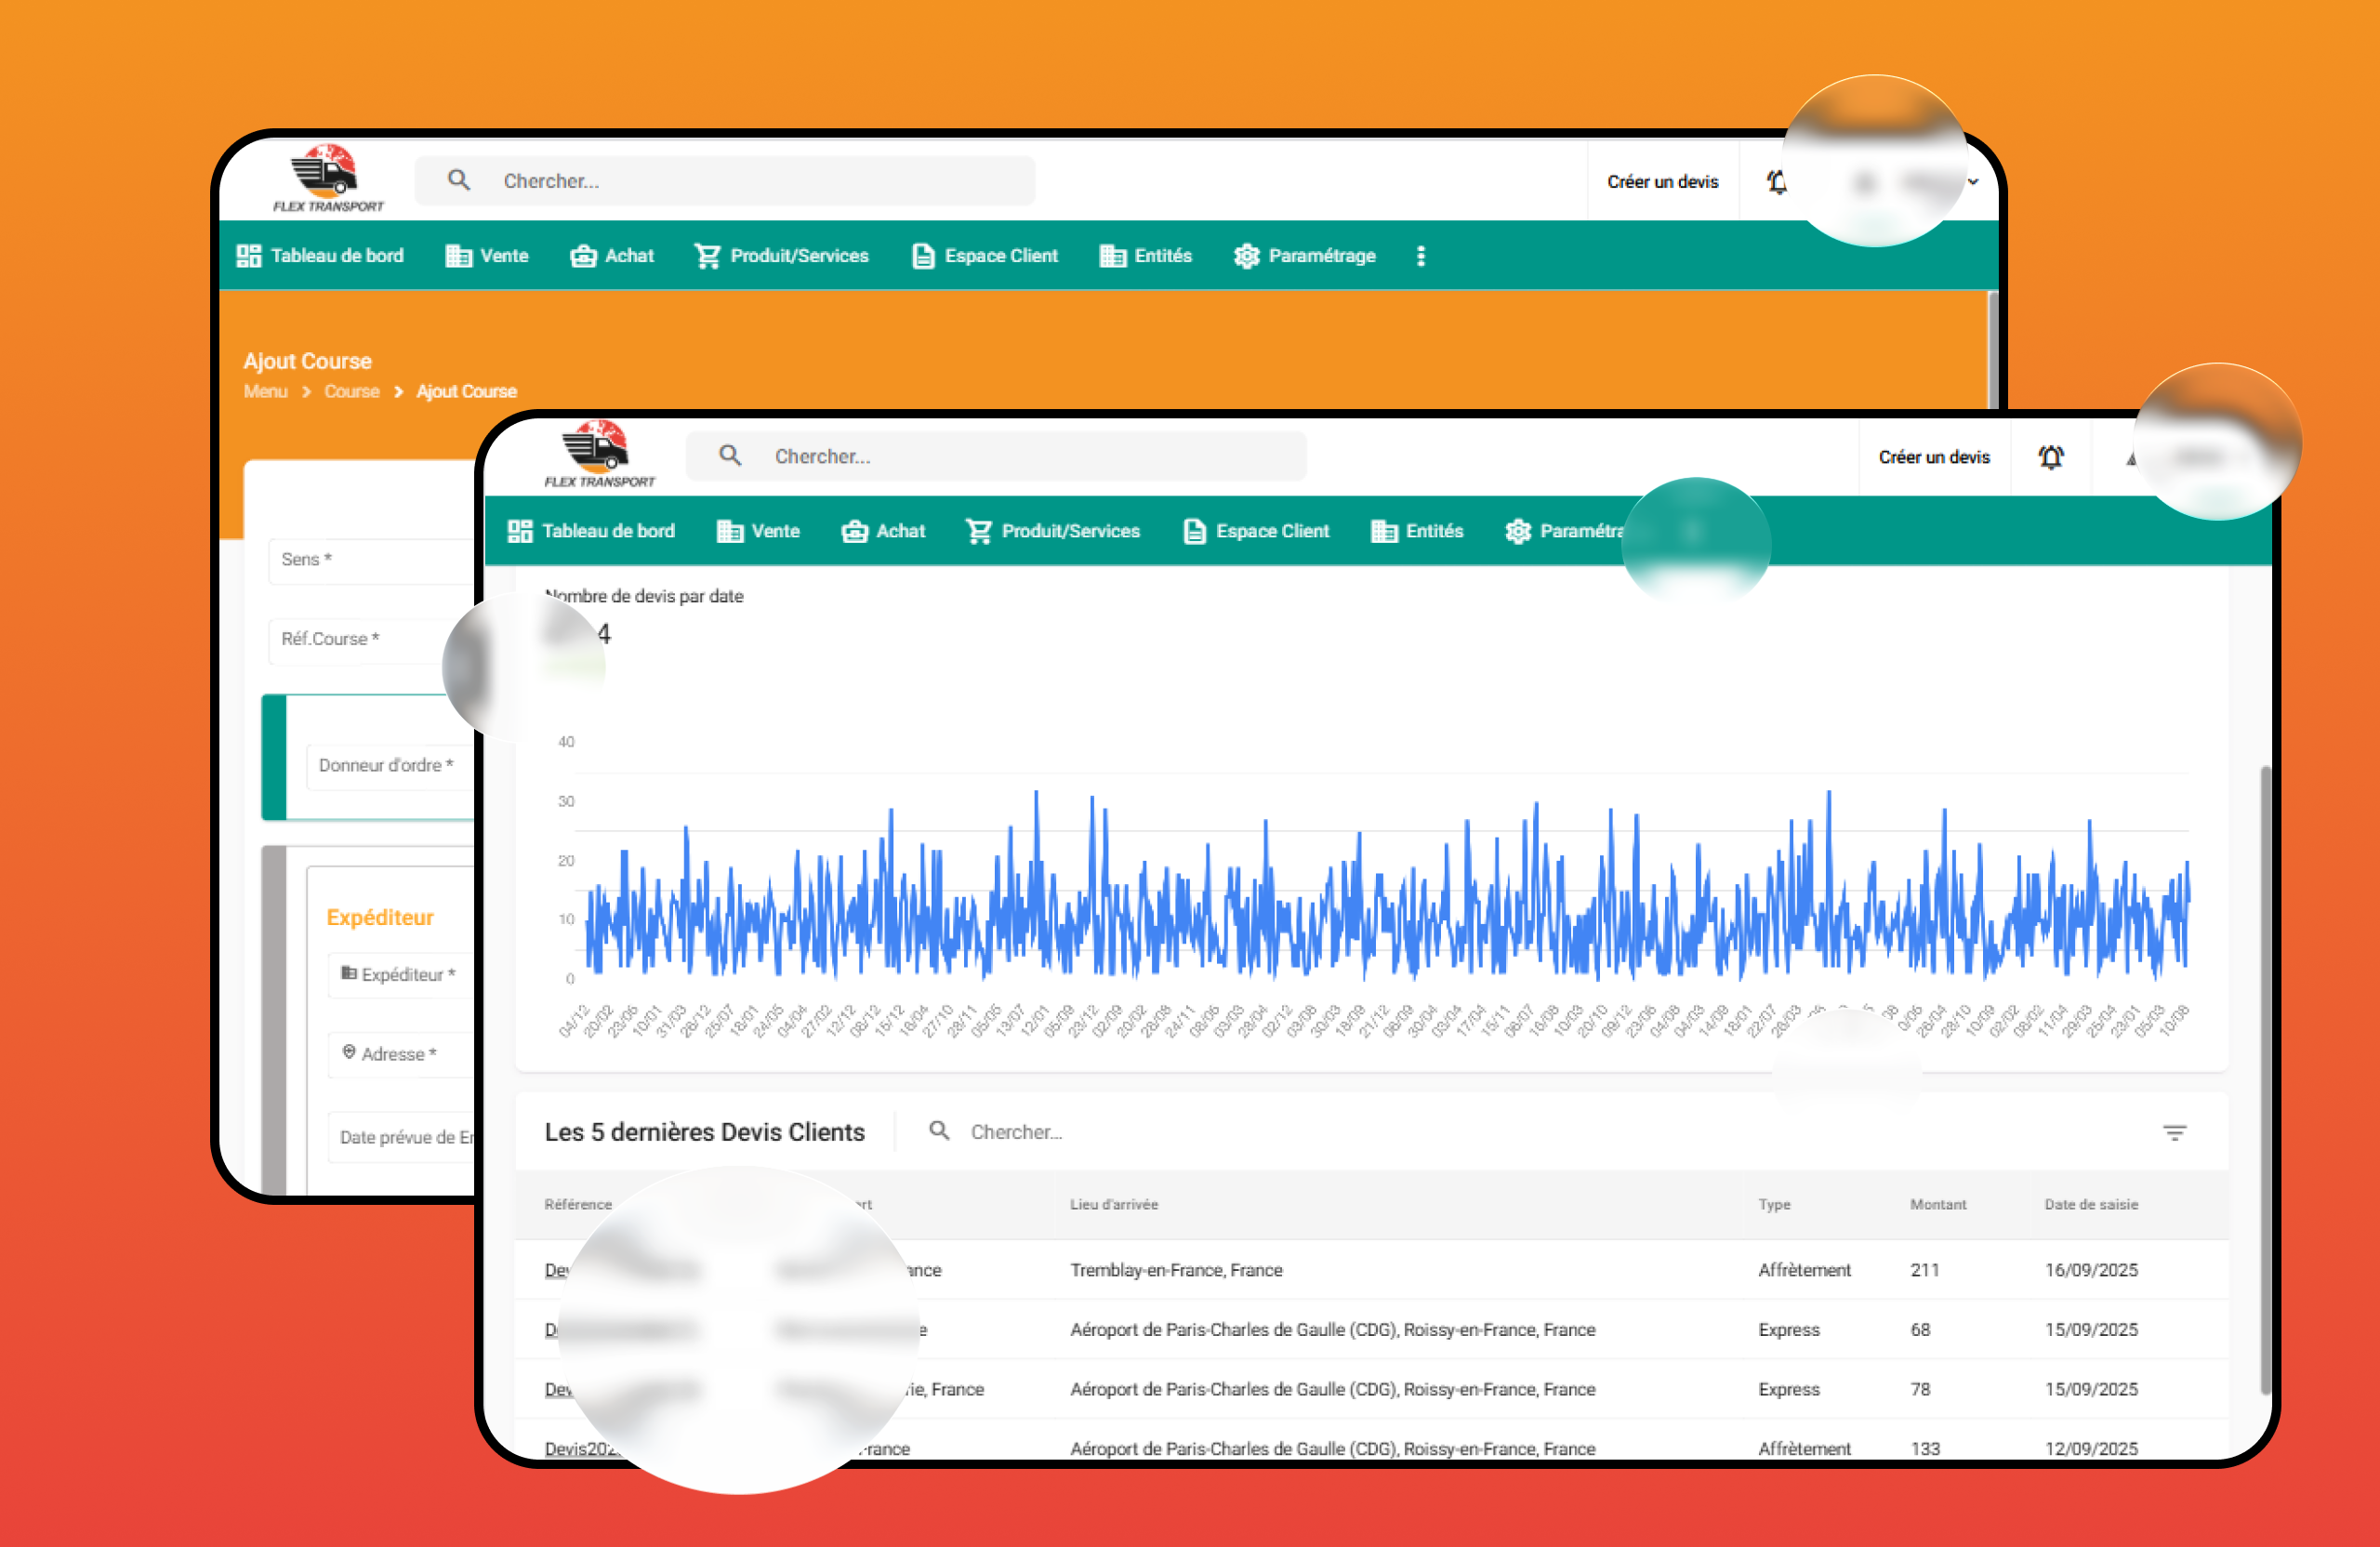Click the Flex Transport logo in front window

pyautogui.click(x=598, y=454)
